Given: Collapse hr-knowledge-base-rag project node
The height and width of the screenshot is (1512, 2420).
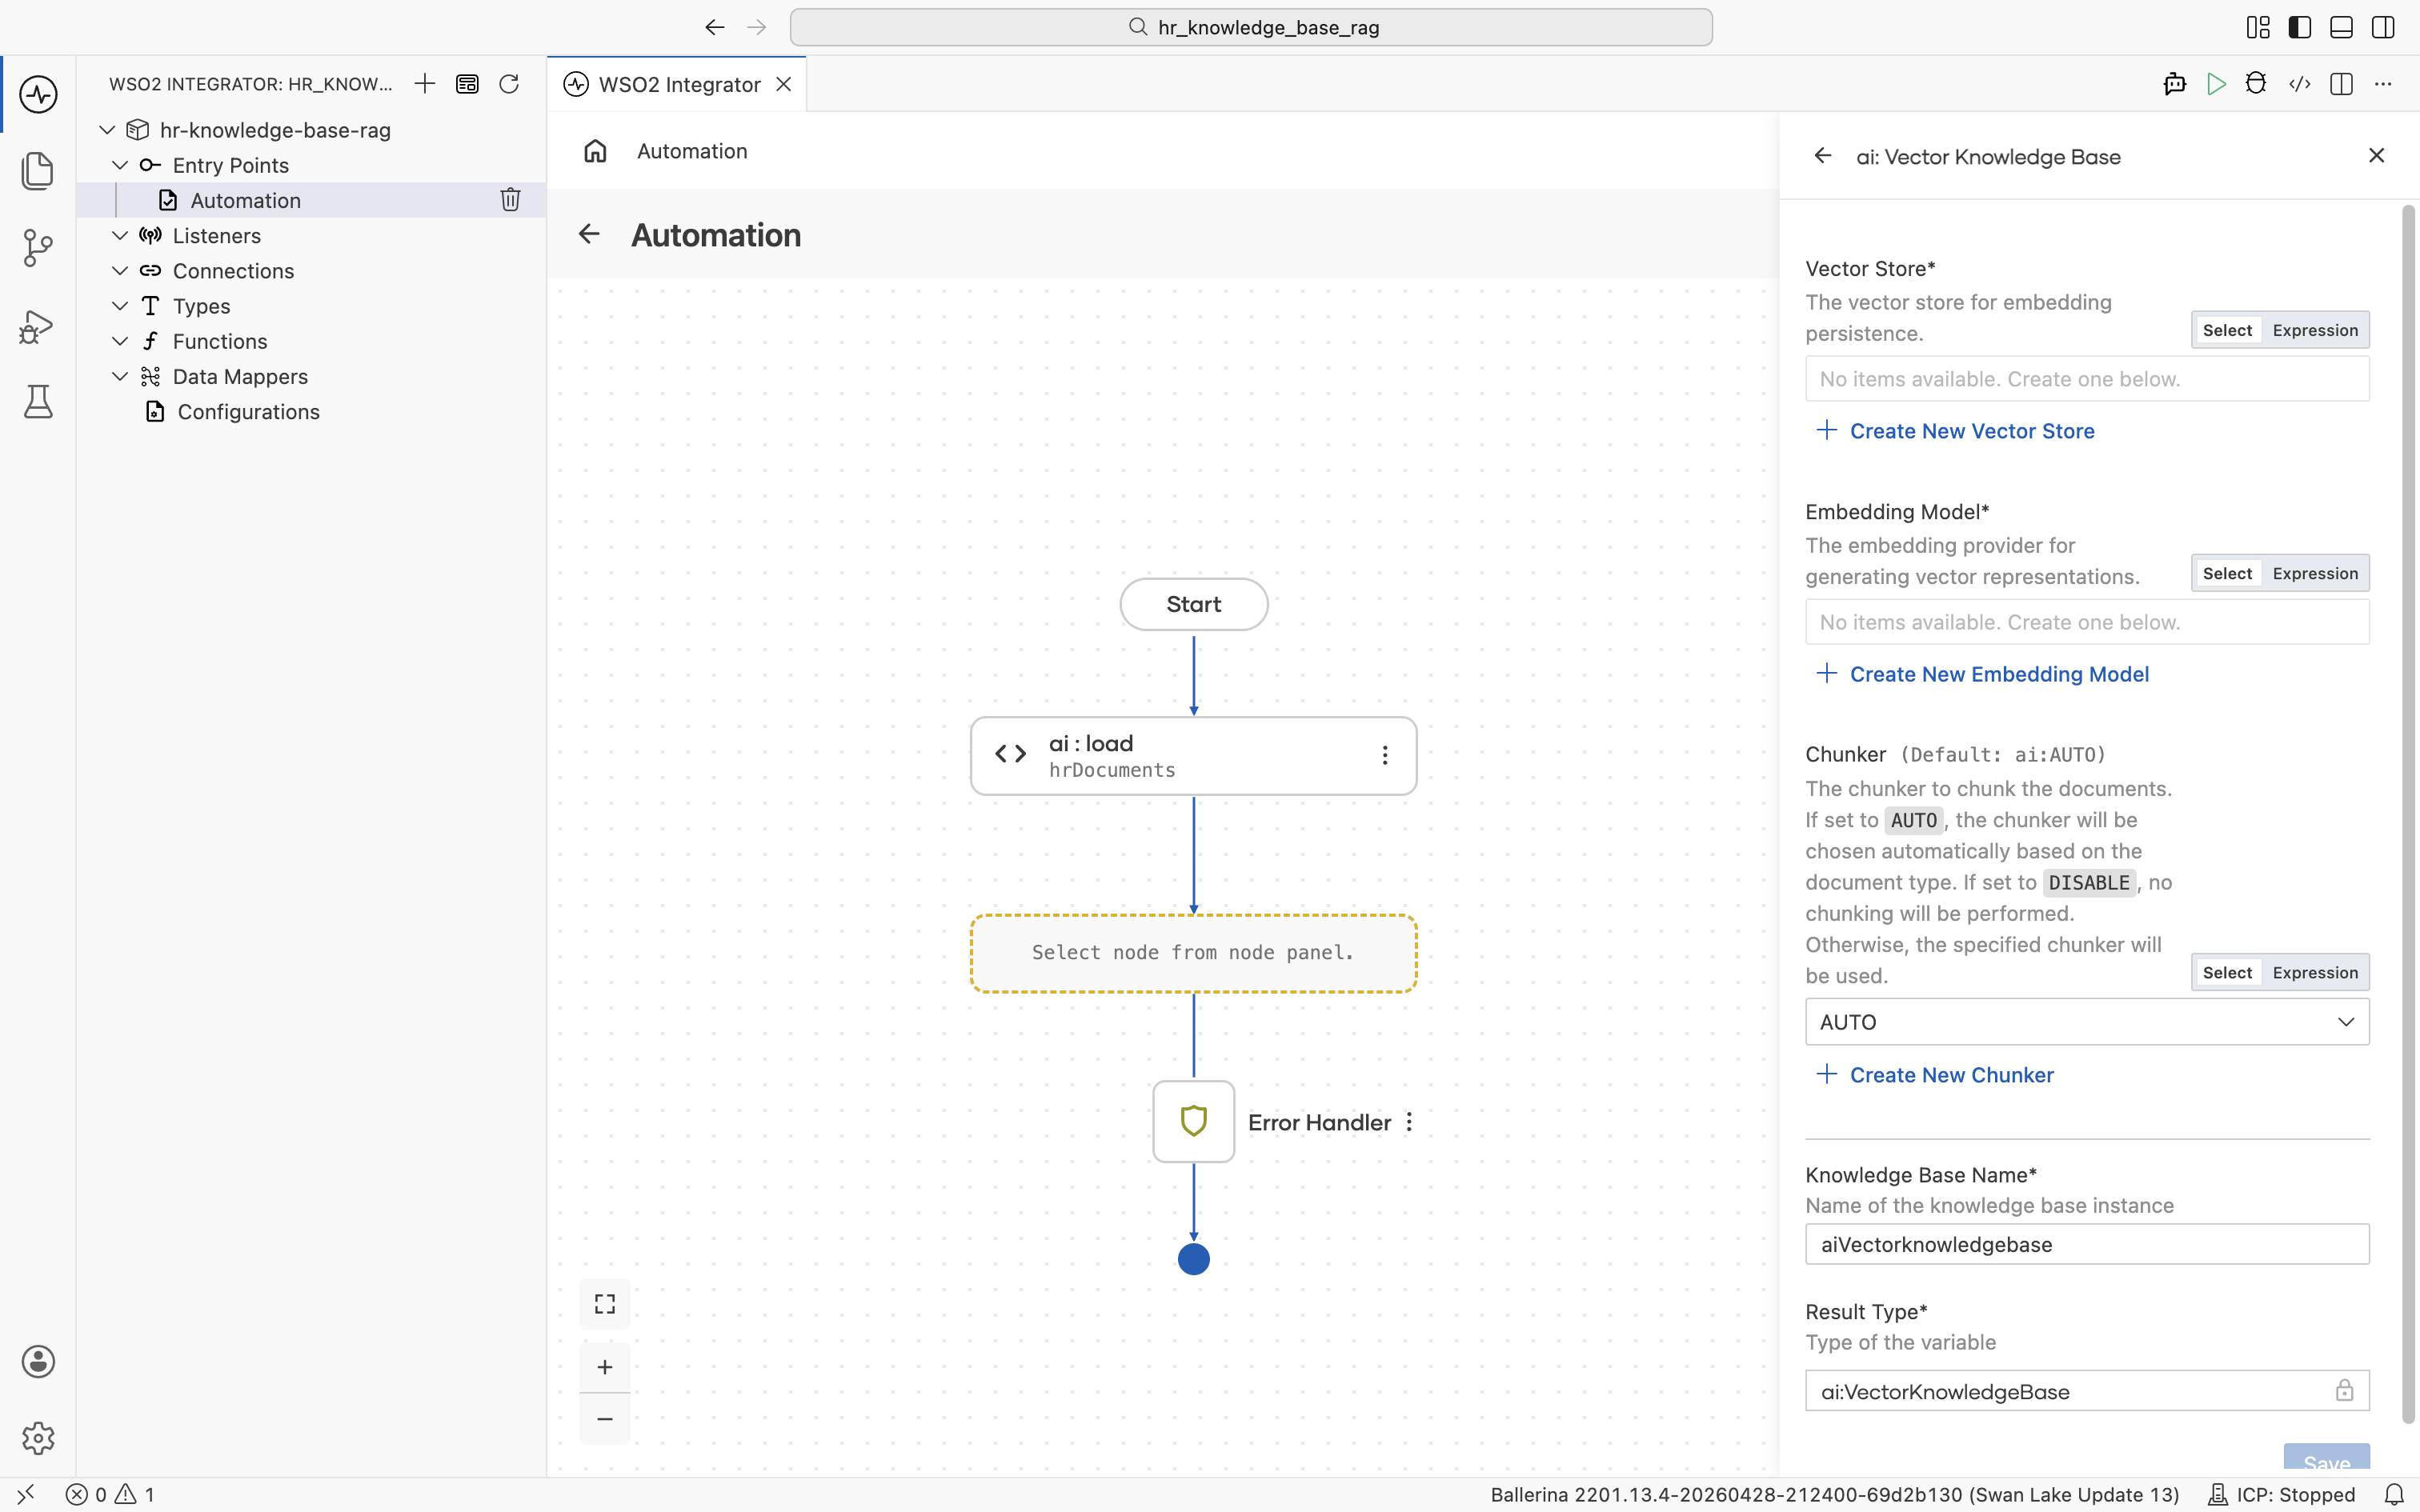Looking at the screenshot, I should coord(107,130).
